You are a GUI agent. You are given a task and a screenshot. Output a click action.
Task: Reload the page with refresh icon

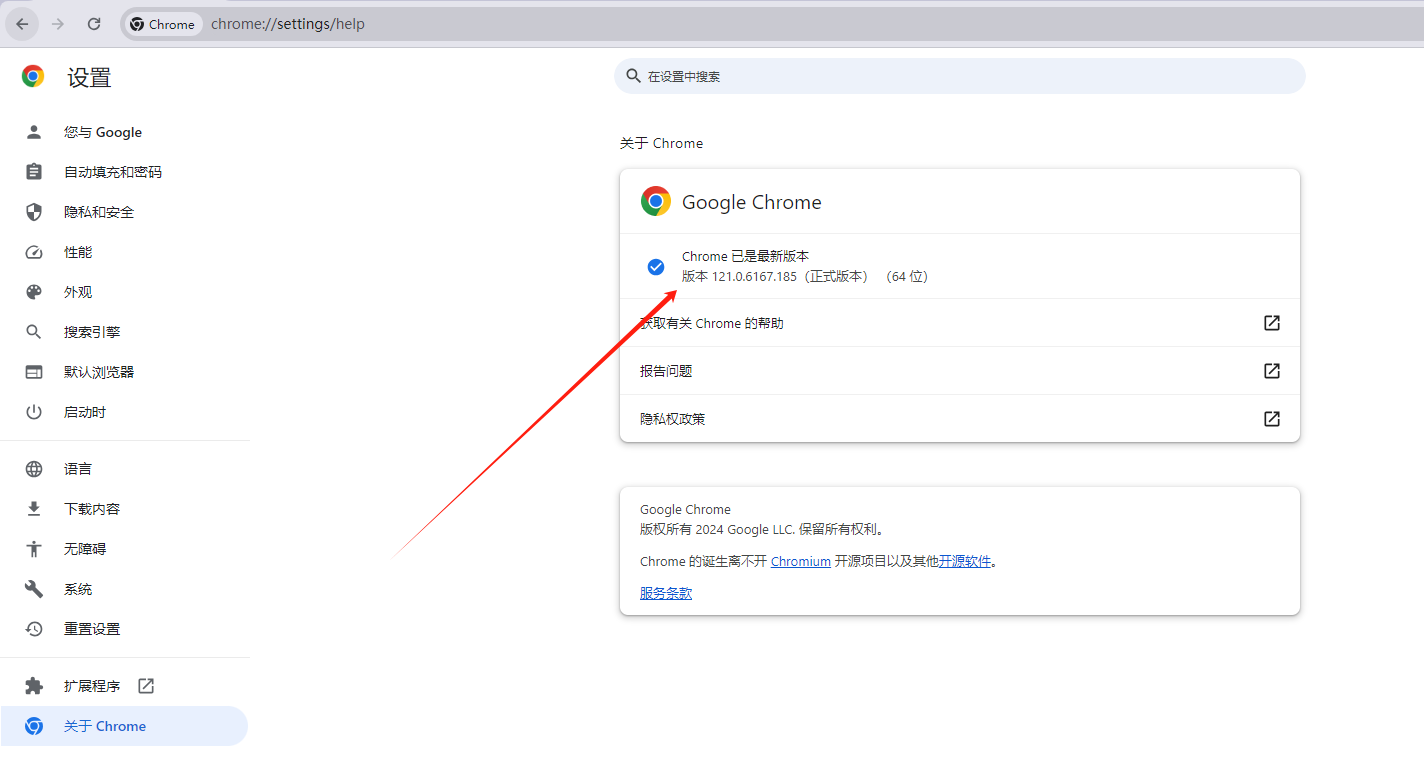point(94,24)
